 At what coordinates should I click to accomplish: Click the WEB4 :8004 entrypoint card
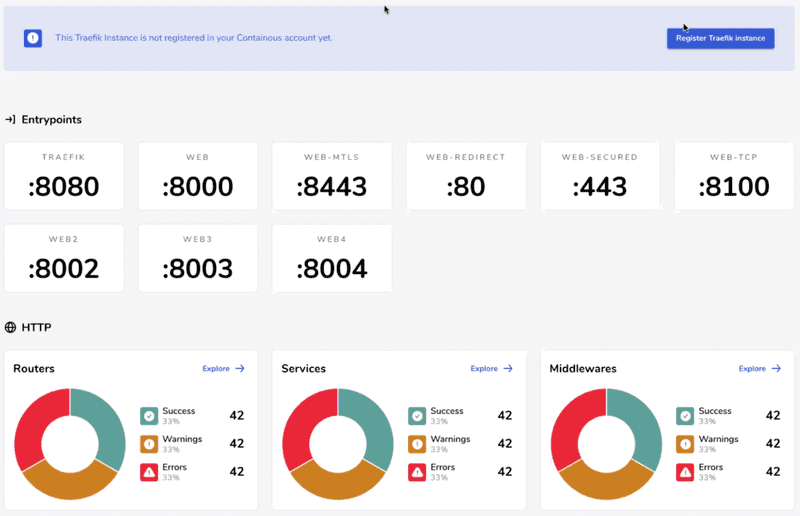[x=332, y=258]
